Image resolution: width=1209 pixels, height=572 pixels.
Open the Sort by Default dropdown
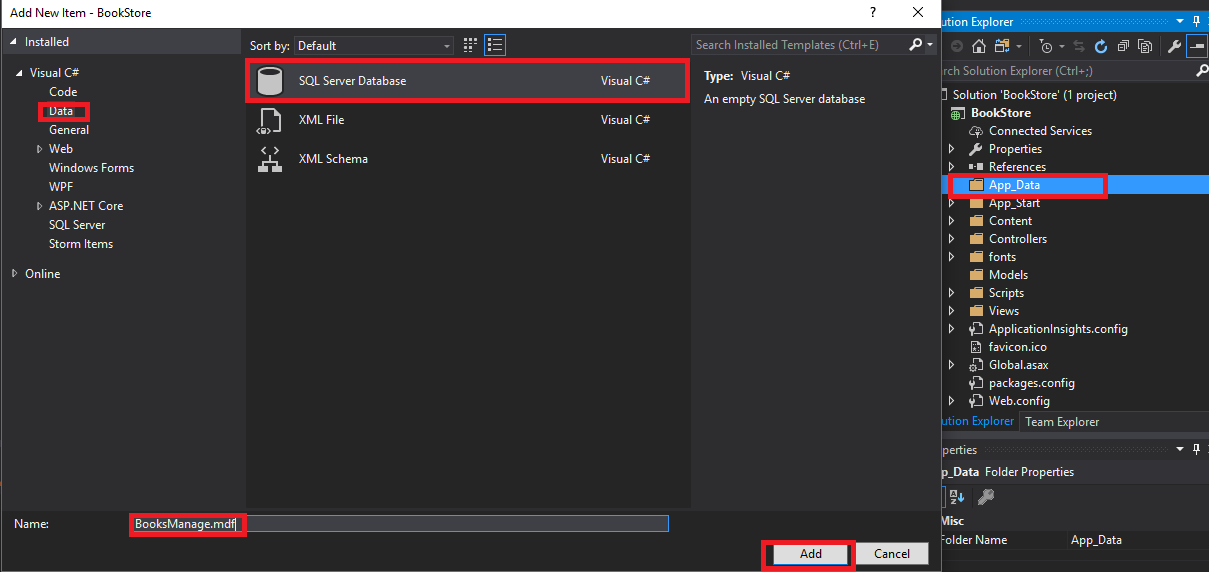374,45
